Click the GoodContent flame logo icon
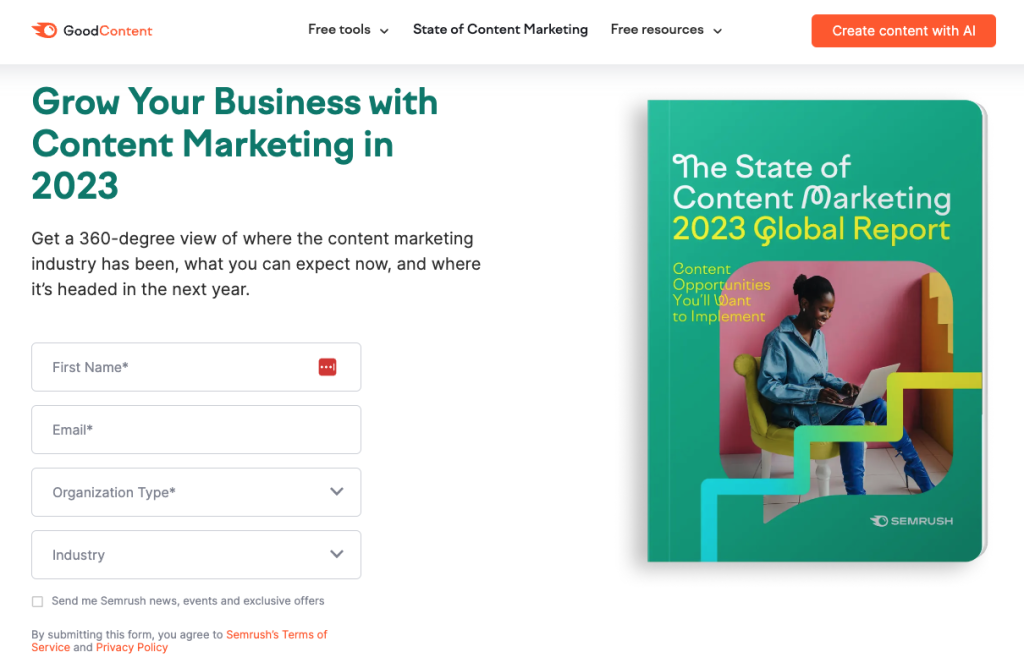1024x663 pixels. click(x=44, y=30)
